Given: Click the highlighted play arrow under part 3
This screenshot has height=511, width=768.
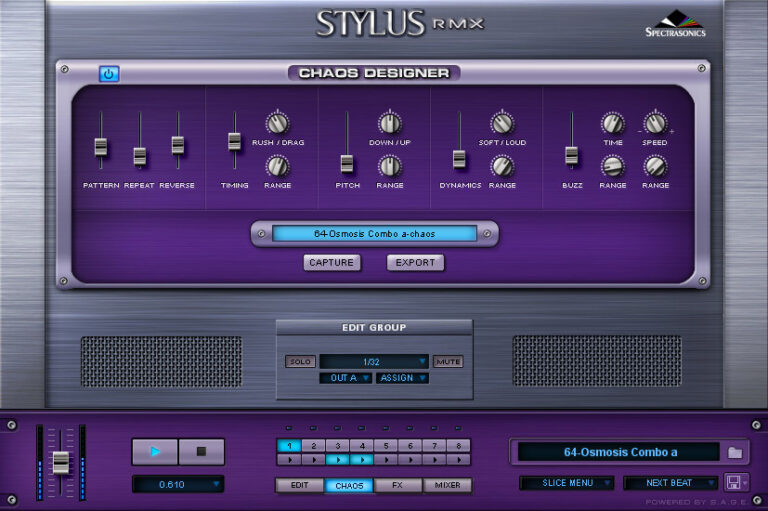Looking at the screenshot, I should click(337, 460).
